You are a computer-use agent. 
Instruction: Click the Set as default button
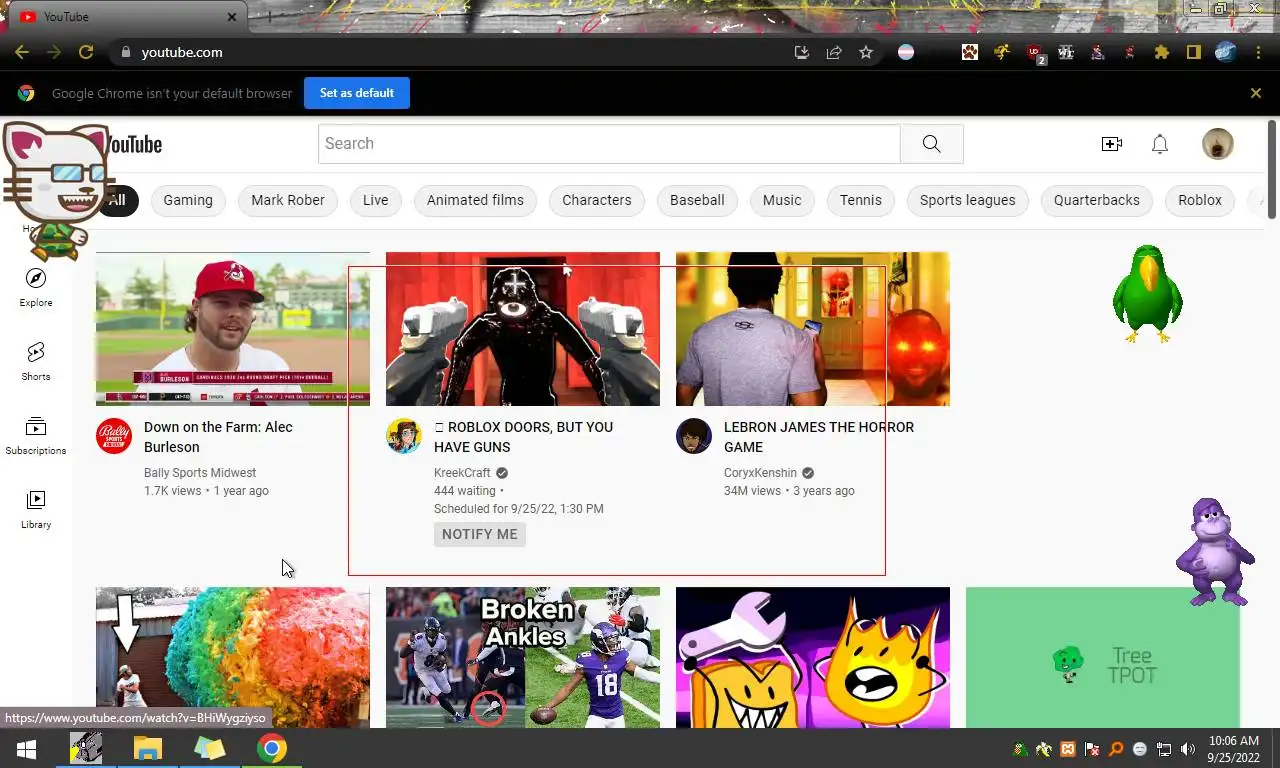(x=357, y=93)
